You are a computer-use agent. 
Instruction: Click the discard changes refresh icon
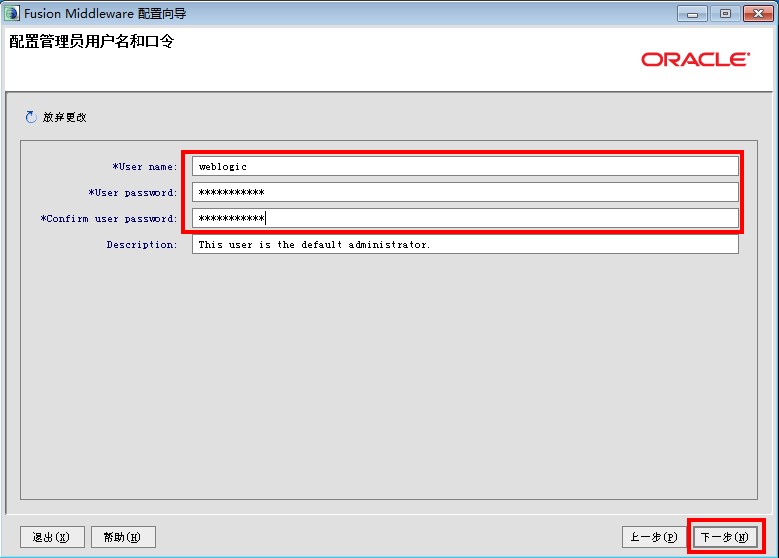(31, 117)
